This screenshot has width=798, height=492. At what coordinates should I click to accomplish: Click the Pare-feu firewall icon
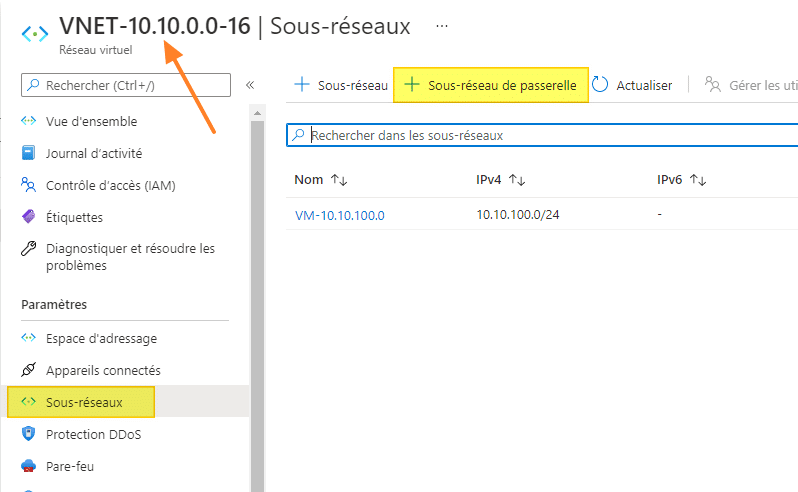click(28, 466)
